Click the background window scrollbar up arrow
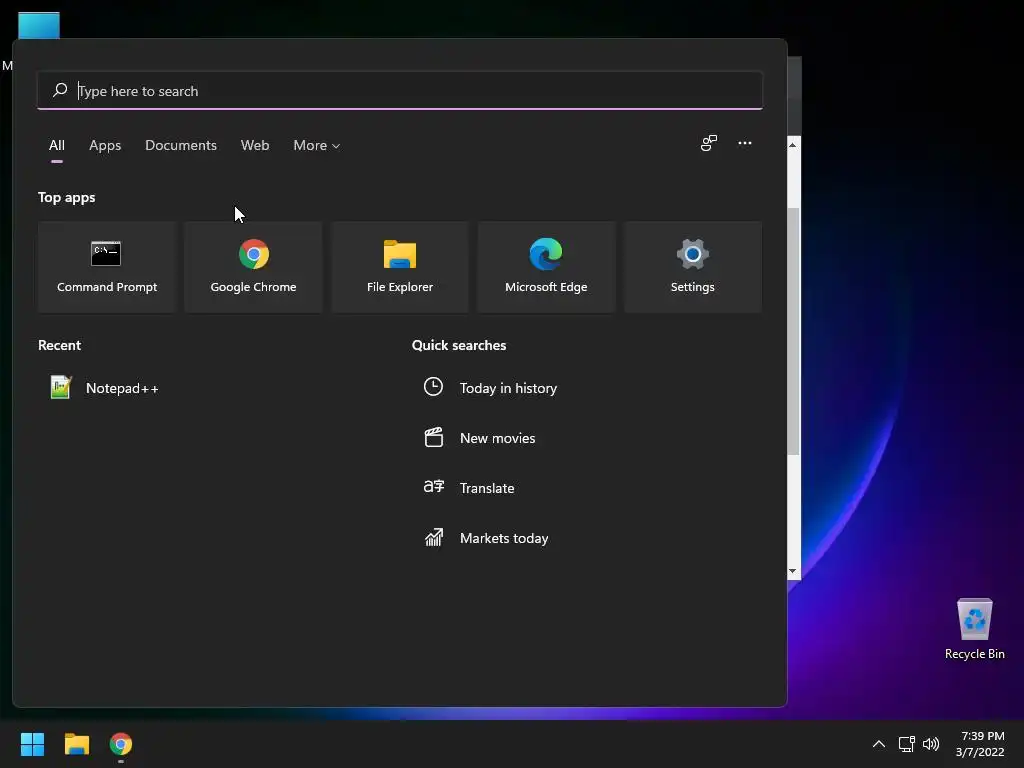1024x768 pixels. pos(793,144)
